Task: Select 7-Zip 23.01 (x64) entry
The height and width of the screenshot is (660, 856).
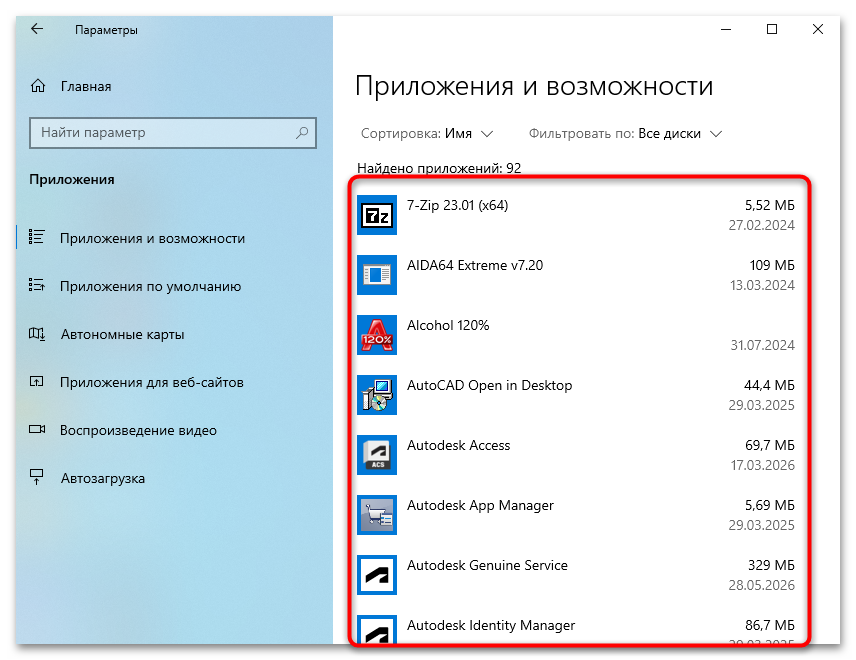Action: point(457,205)
